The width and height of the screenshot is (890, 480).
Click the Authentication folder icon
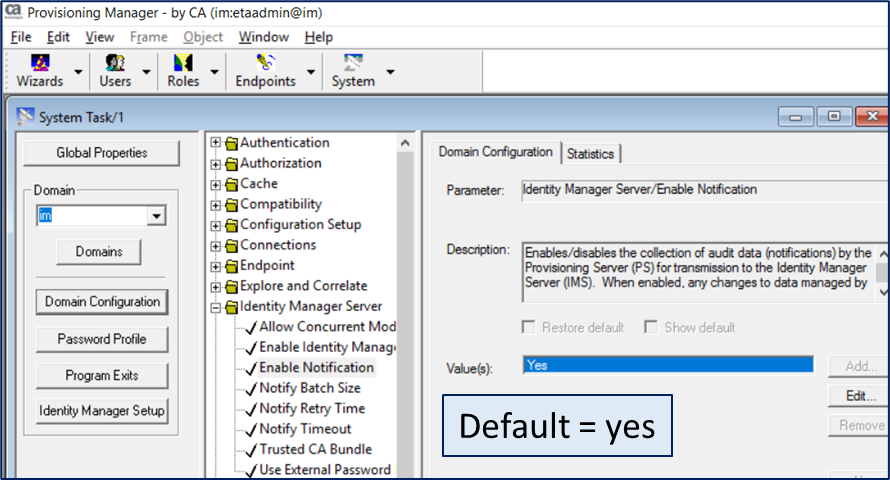pyautogui.click(x=232, y=143)
